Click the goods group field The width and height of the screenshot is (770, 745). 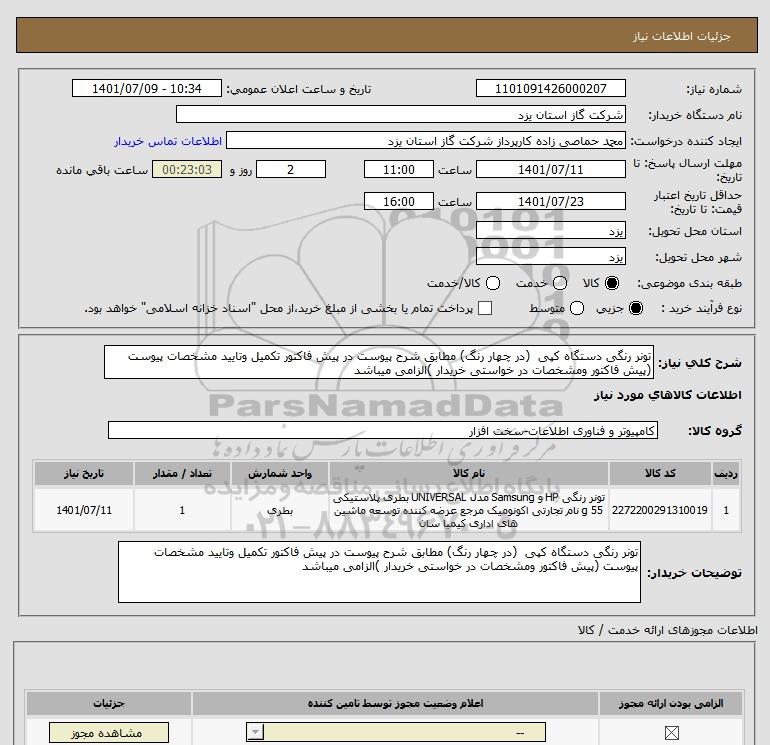tap(383, 430)
